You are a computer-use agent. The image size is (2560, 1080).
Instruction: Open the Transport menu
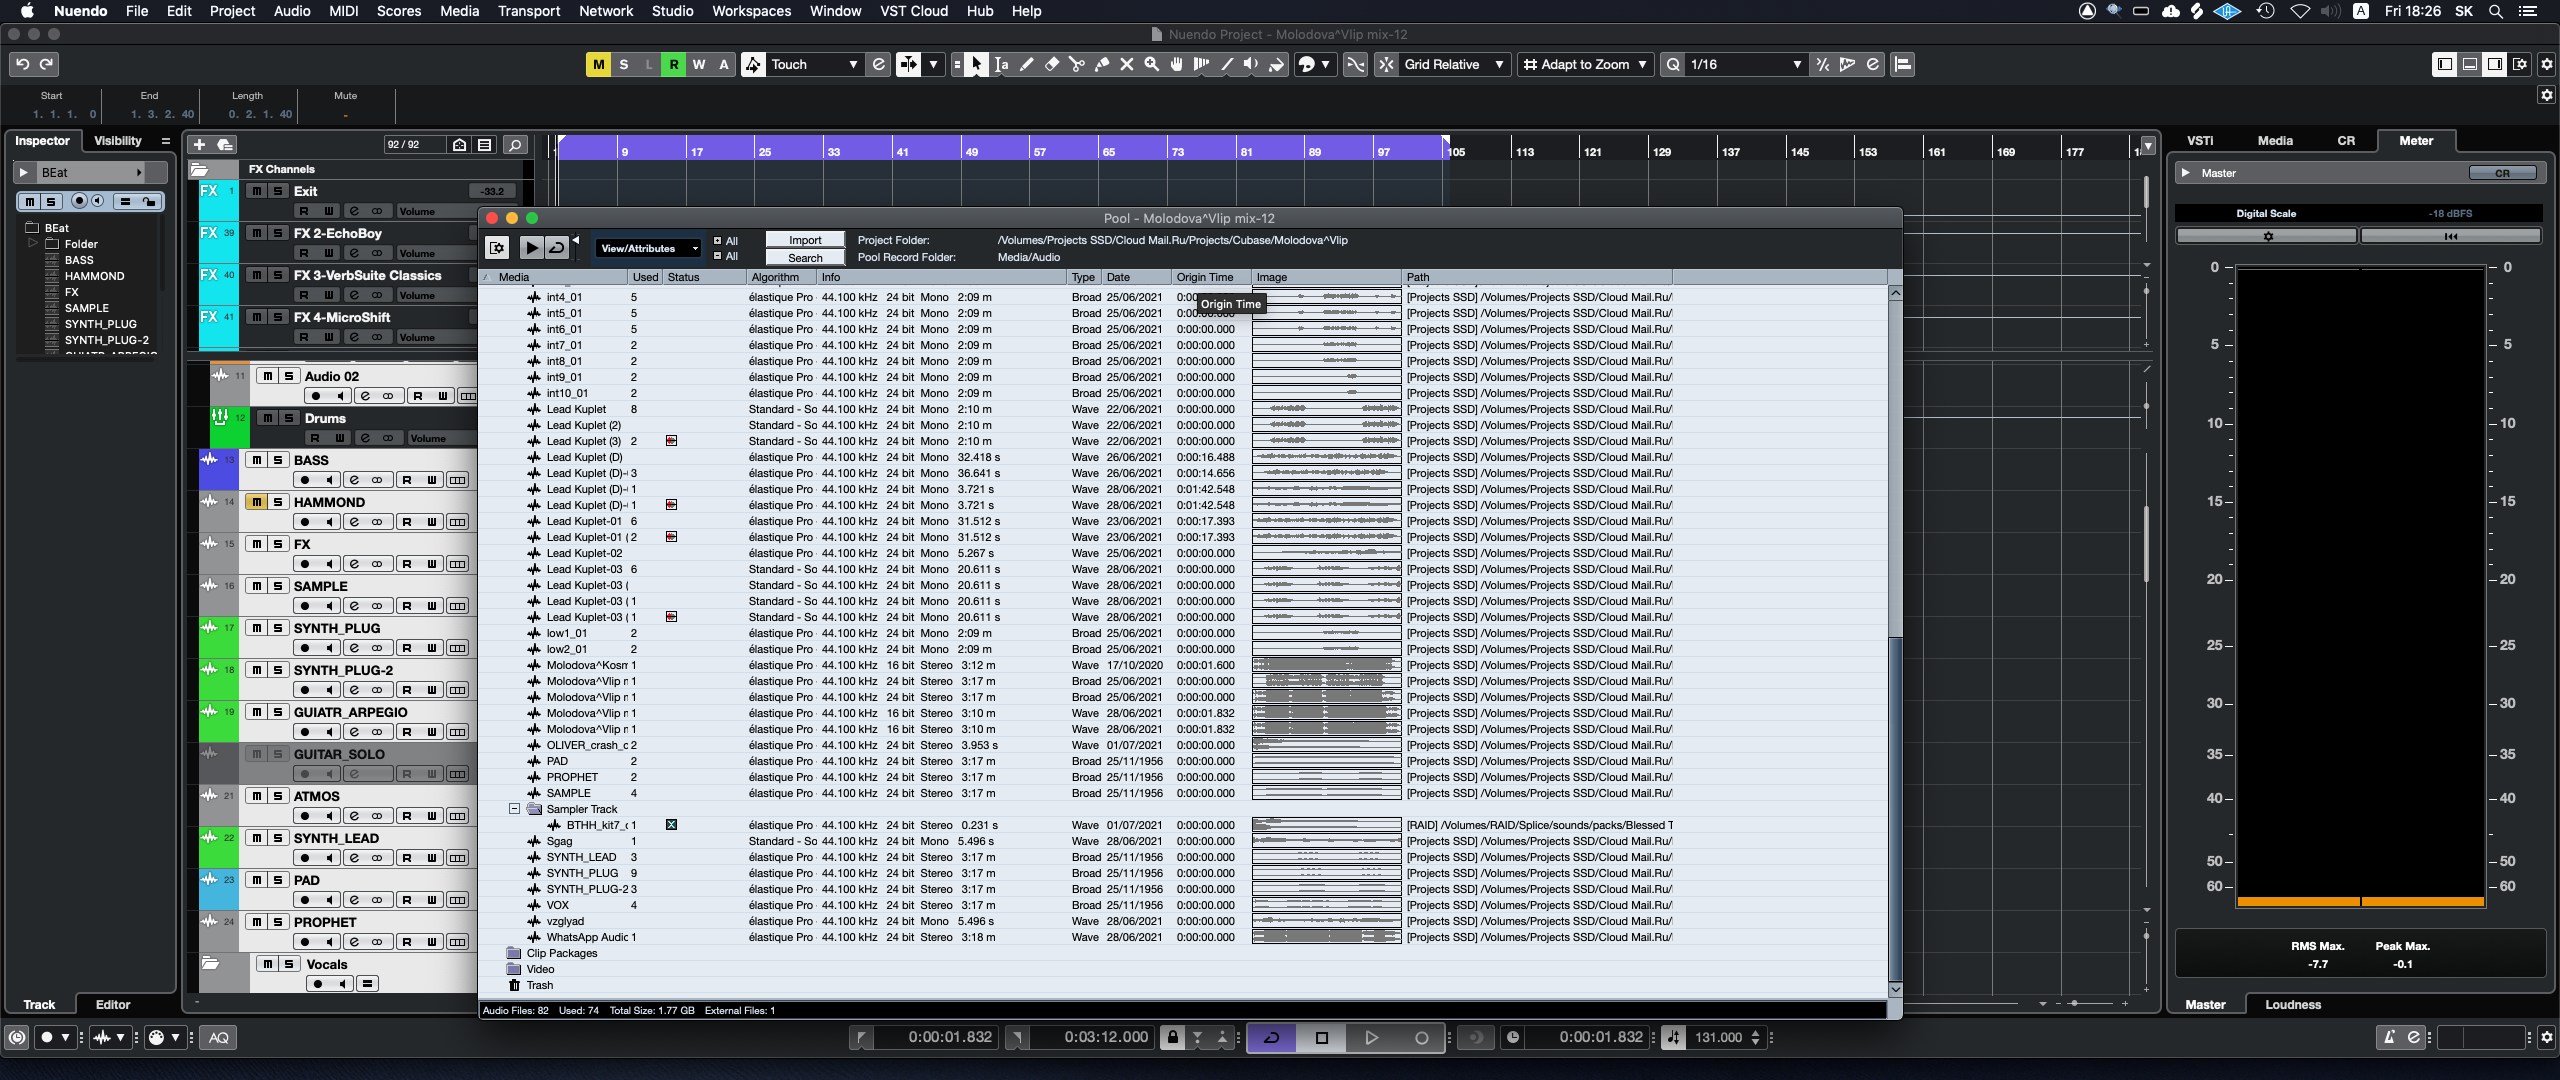point(528,11)
